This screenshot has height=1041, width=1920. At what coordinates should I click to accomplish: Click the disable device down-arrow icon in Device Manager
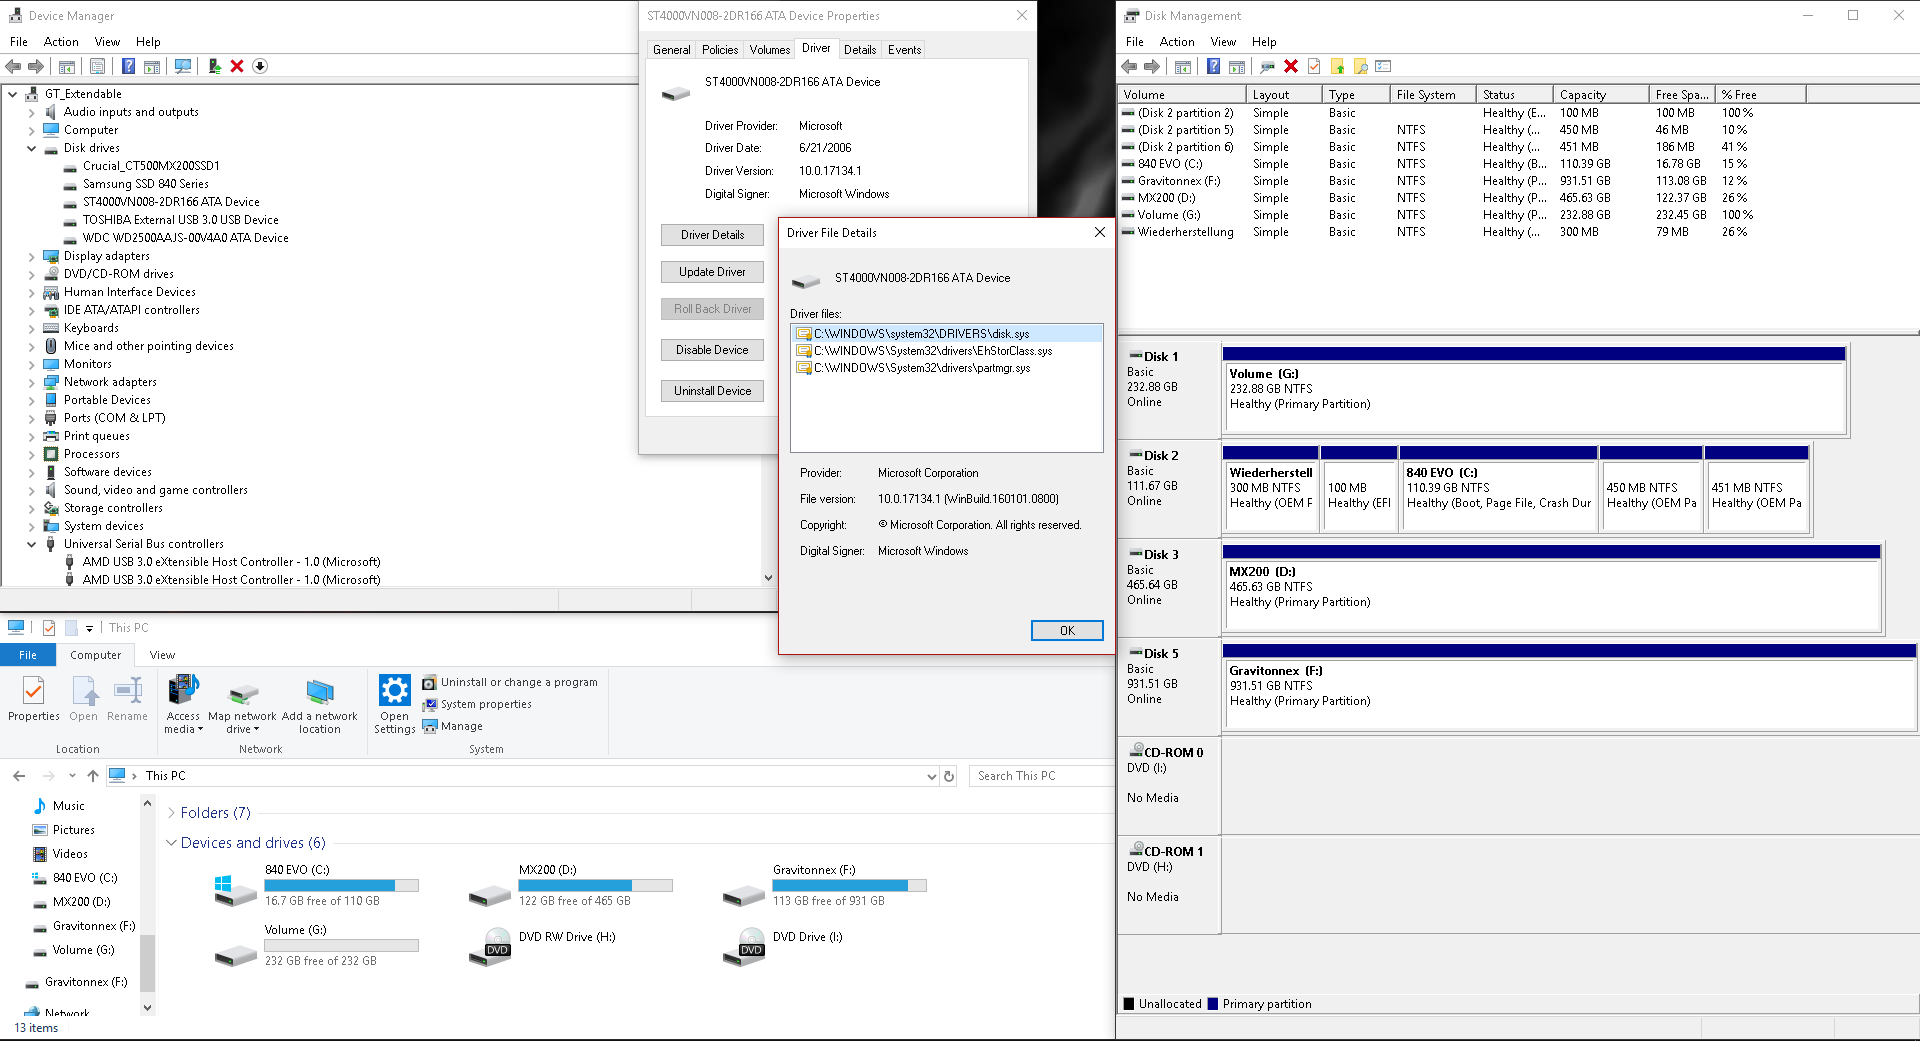[260, 66]
